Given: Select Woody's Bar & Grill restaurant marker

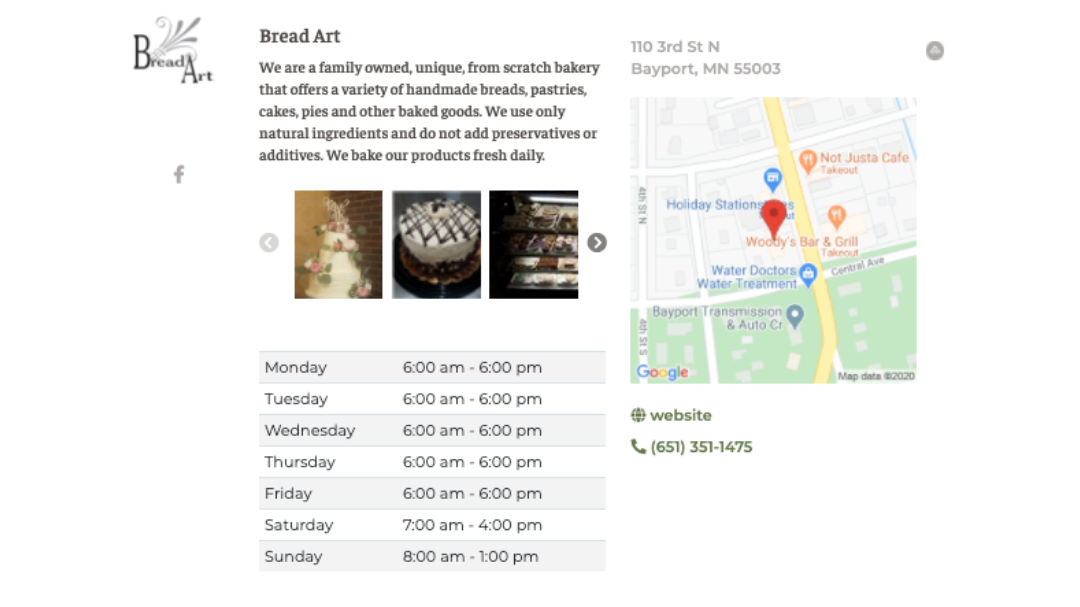Looking at the screenshot, I should [836, 218].
